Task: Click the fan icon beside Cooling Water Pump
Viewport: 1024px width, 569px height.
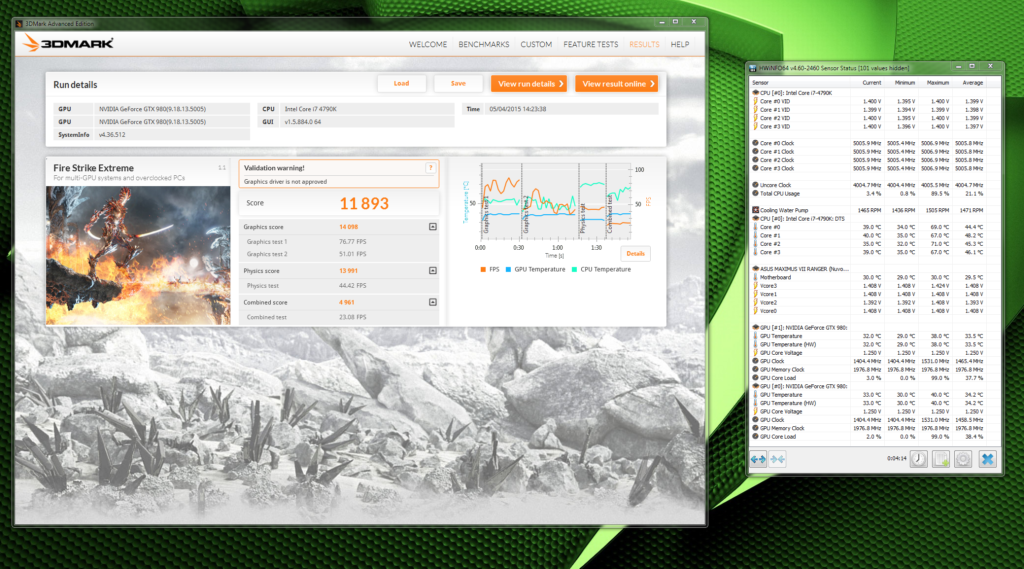Action: point(756,210)
